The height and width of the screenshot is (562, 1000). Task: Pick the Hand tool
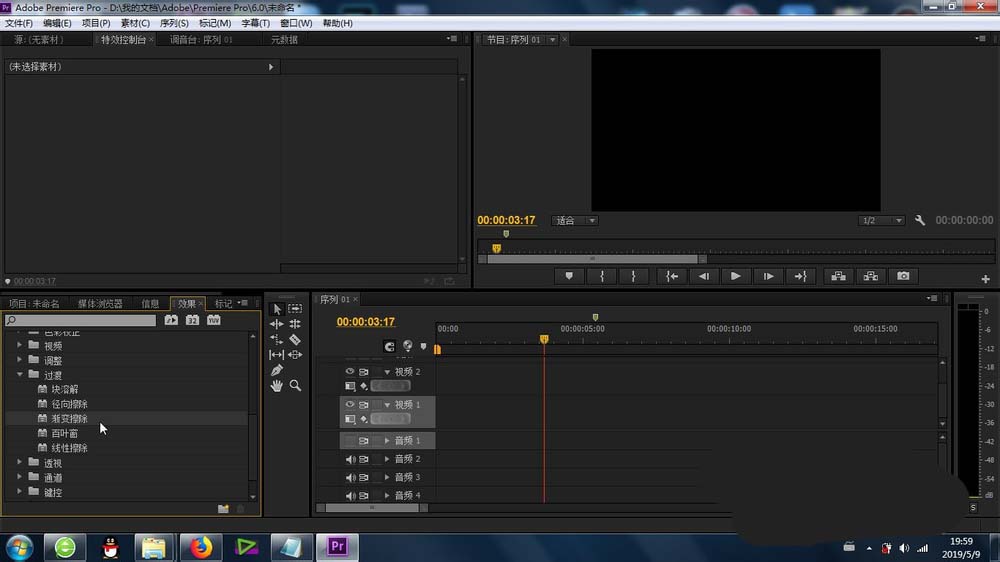[x=277, y=385]
